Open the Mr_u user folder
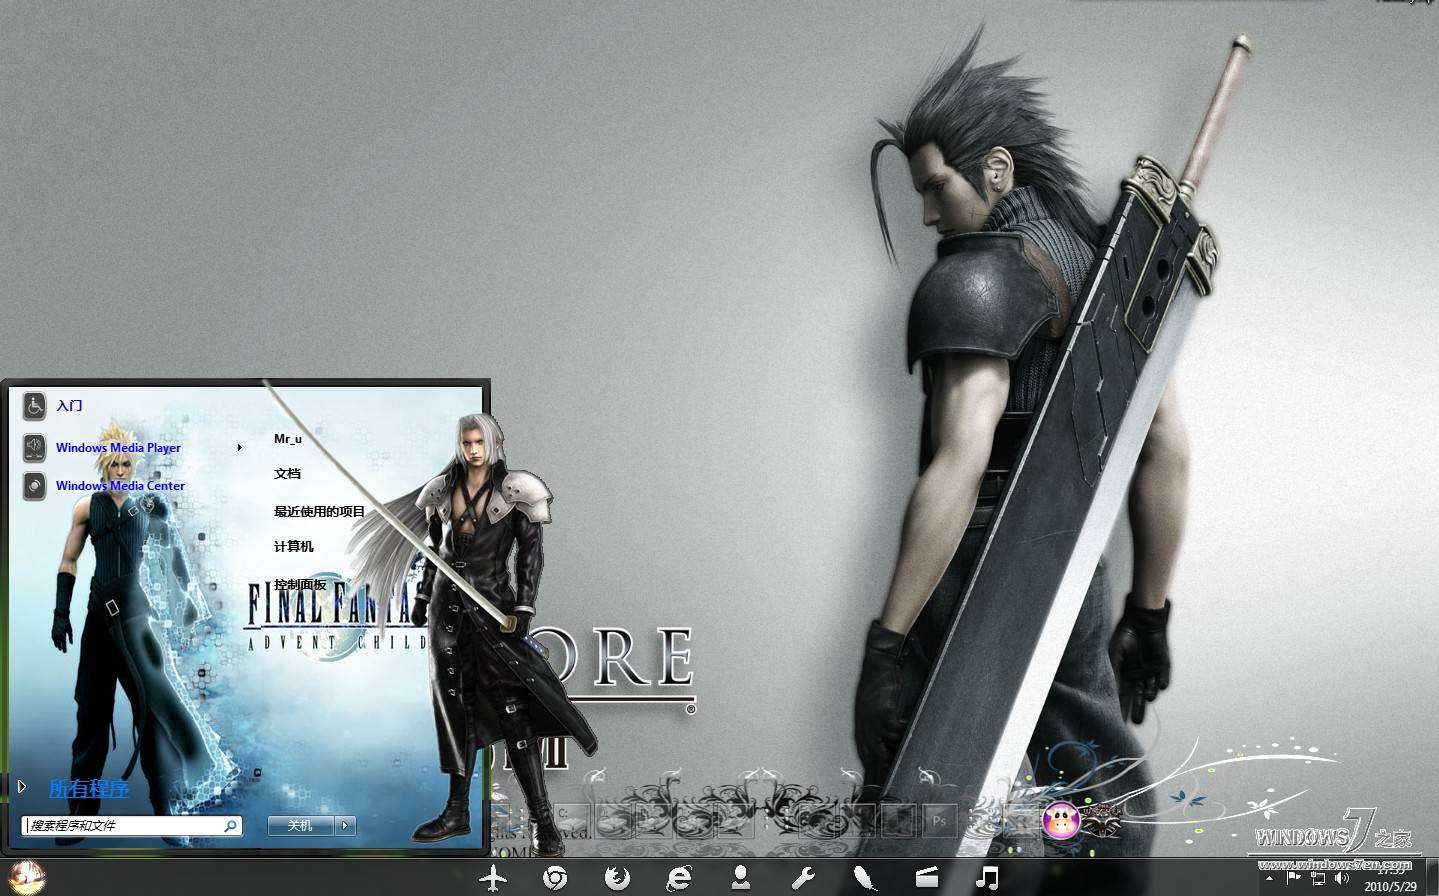 tap(288, 439)
